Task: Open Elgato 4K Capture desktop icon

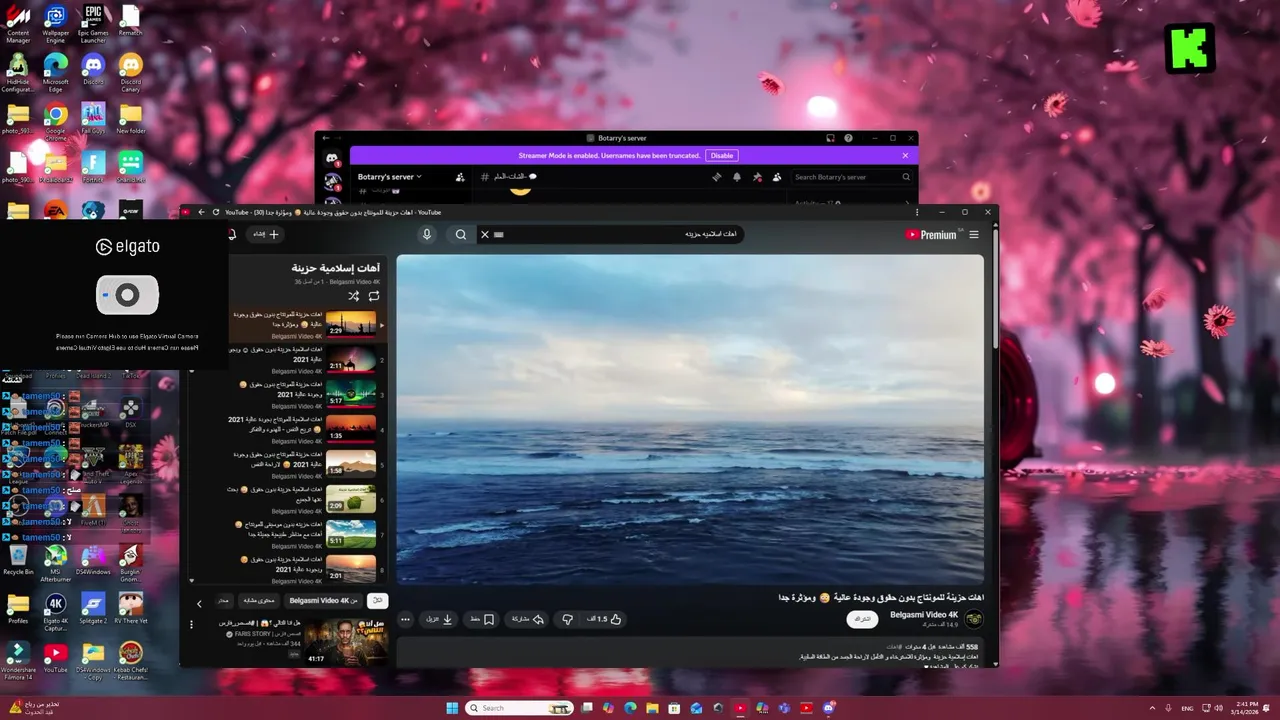Action: click(56, 609)
